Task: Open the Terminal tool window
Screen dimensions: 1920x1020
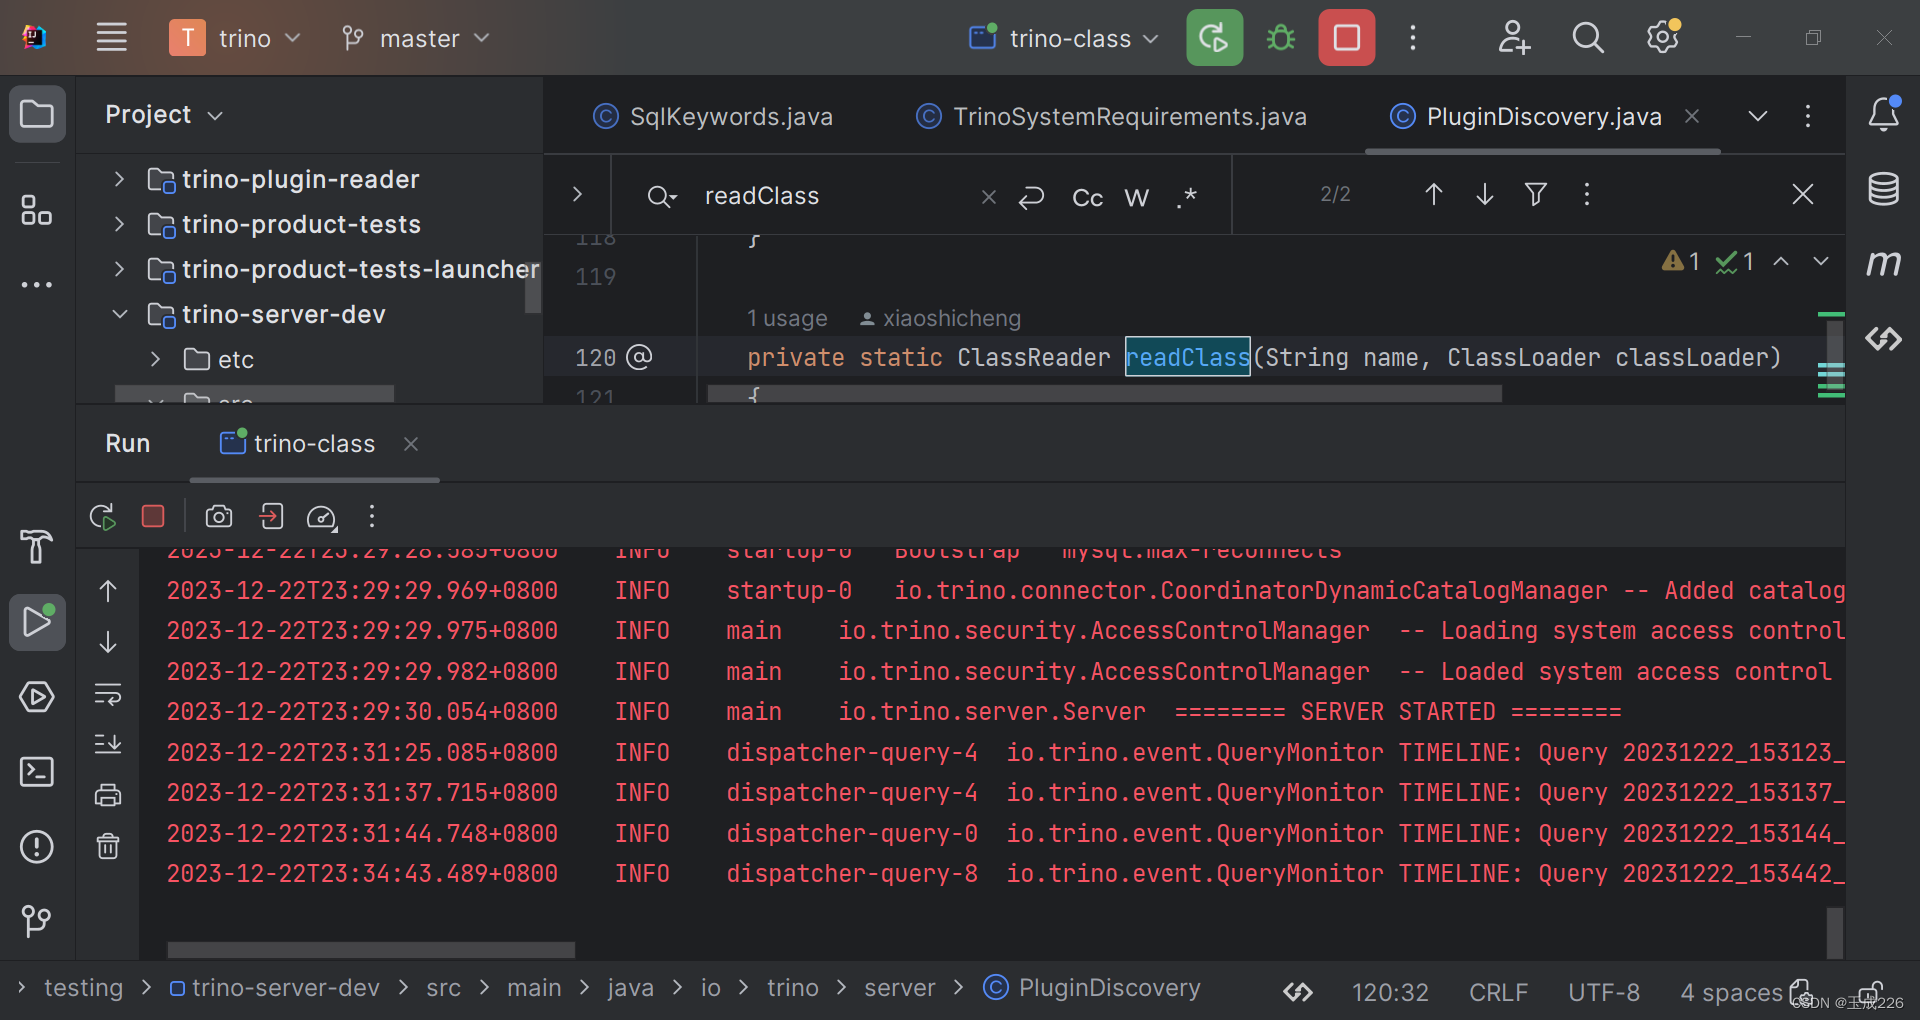Action: (37, 772)
